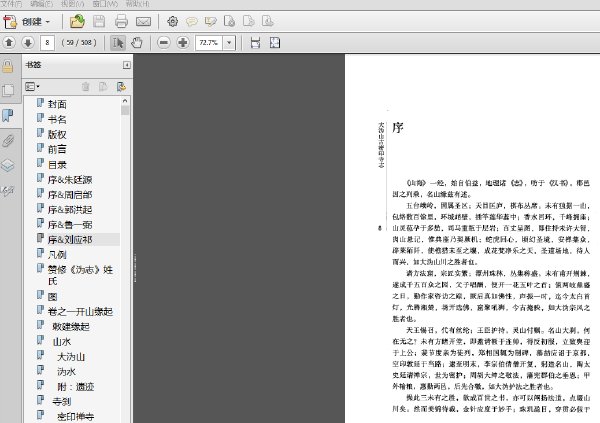Select the 序&鲁一弼 bookmark
The image size is (600, 423).
pyautogui.click(x=70, y=224)
